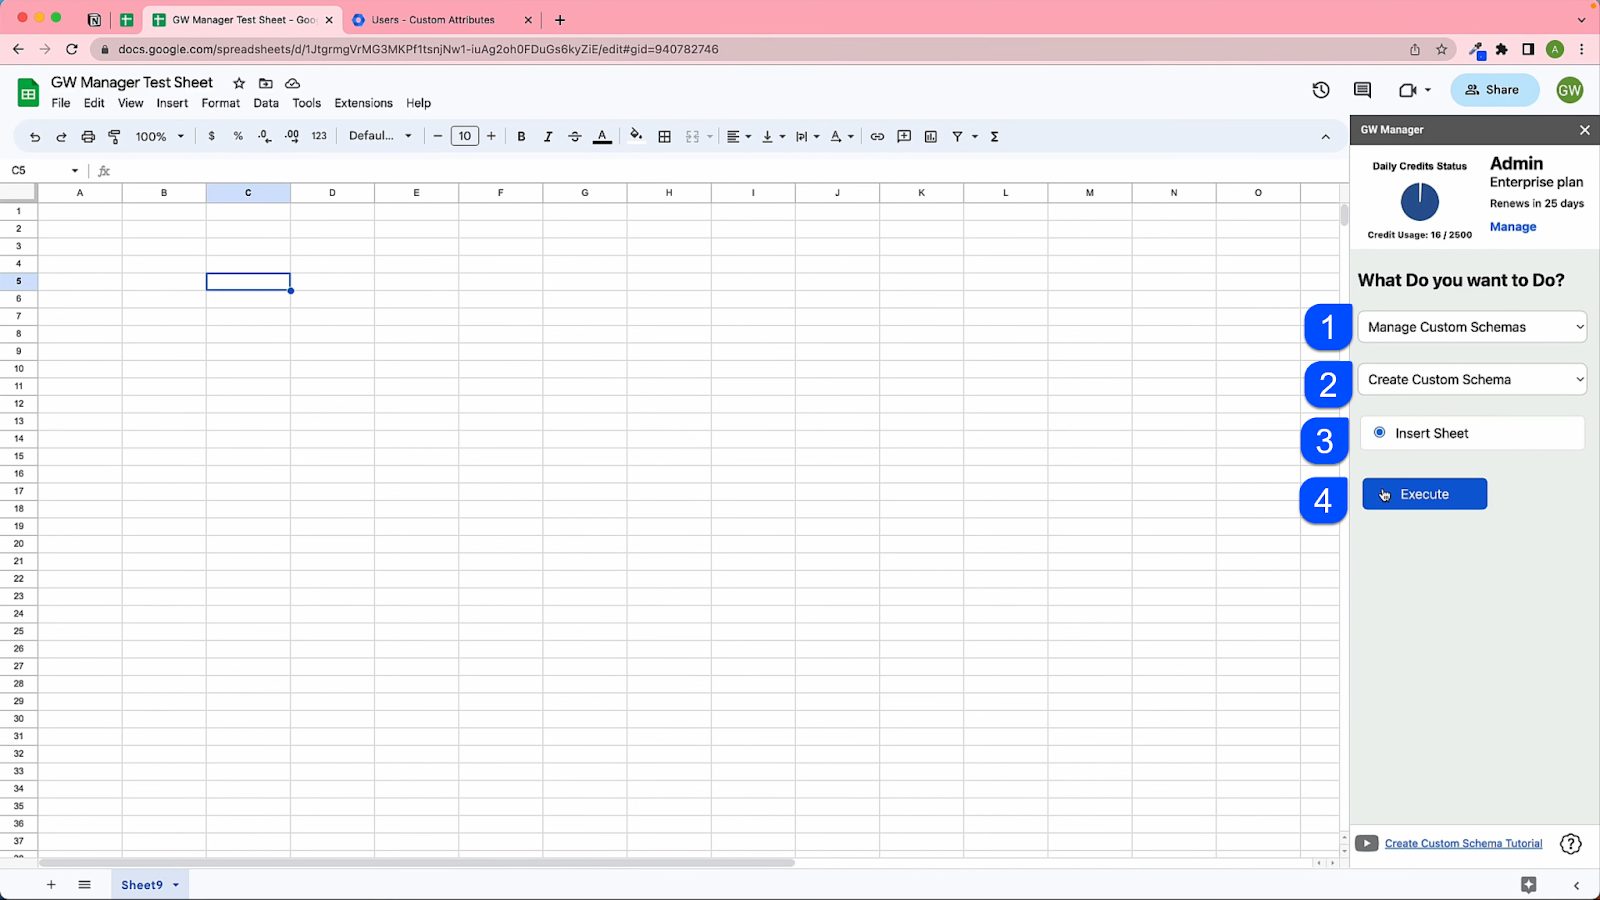Click the Undo icon in toolbar
The width and height of the screenshot is (1600, 900).
pyautogui.click(x=35, y=137)
